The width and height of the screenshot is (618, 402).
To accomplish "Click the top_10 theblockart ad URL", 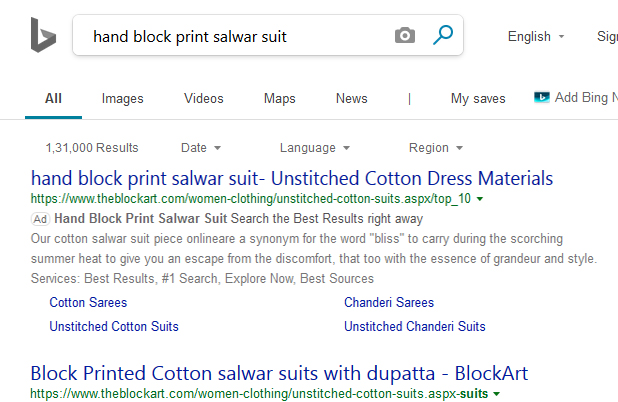I will point(251,199).
